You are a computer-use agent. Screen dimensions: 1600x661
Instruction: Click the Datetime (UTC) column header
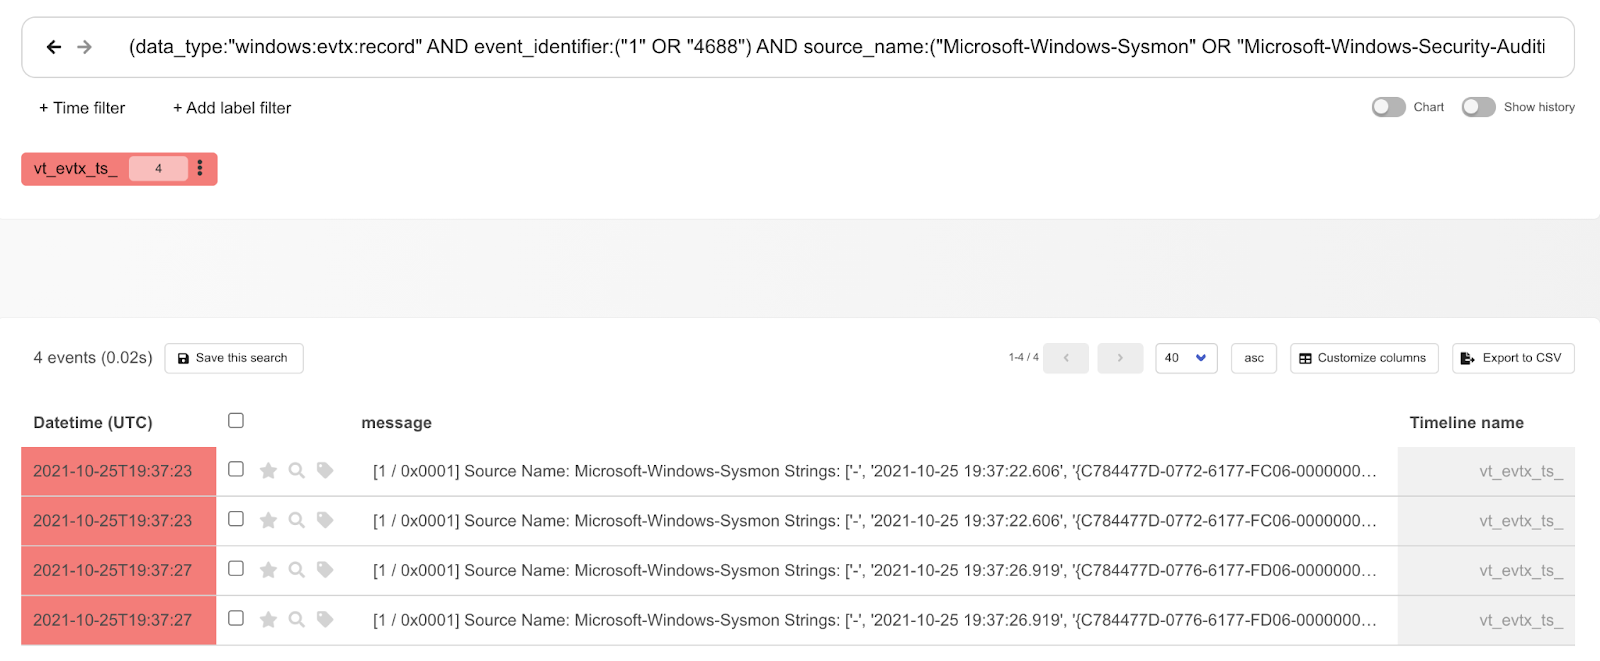(93, 423)
